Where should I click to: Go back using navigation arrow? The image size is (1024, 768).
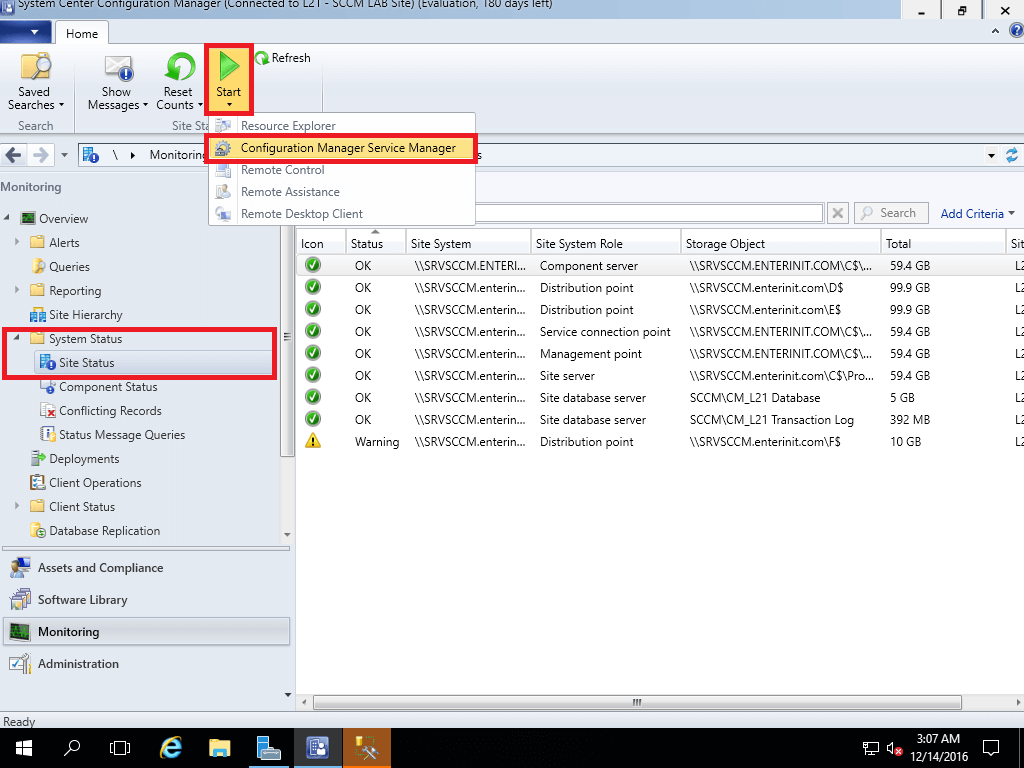tap(13, 155)
